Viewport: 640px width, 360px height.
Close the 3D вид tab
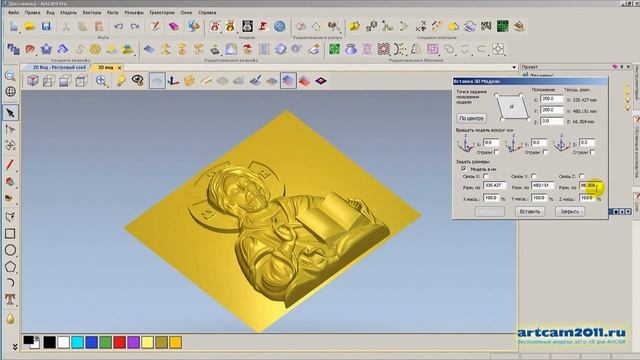click(x=119, y=68)
